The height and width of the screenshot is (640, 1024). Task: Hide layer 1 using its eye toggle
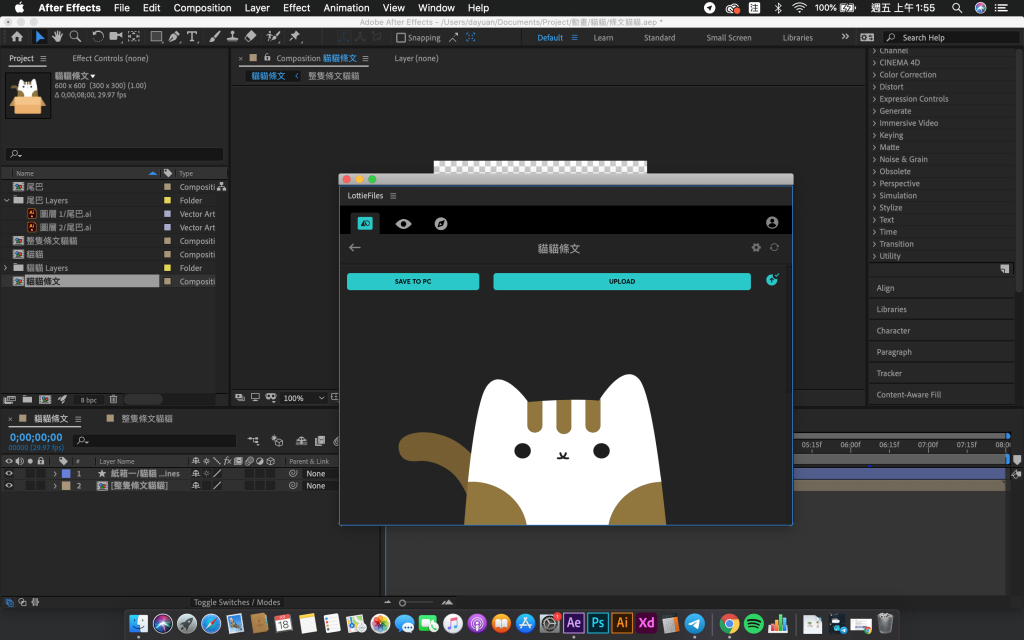[x=9, y=473]
